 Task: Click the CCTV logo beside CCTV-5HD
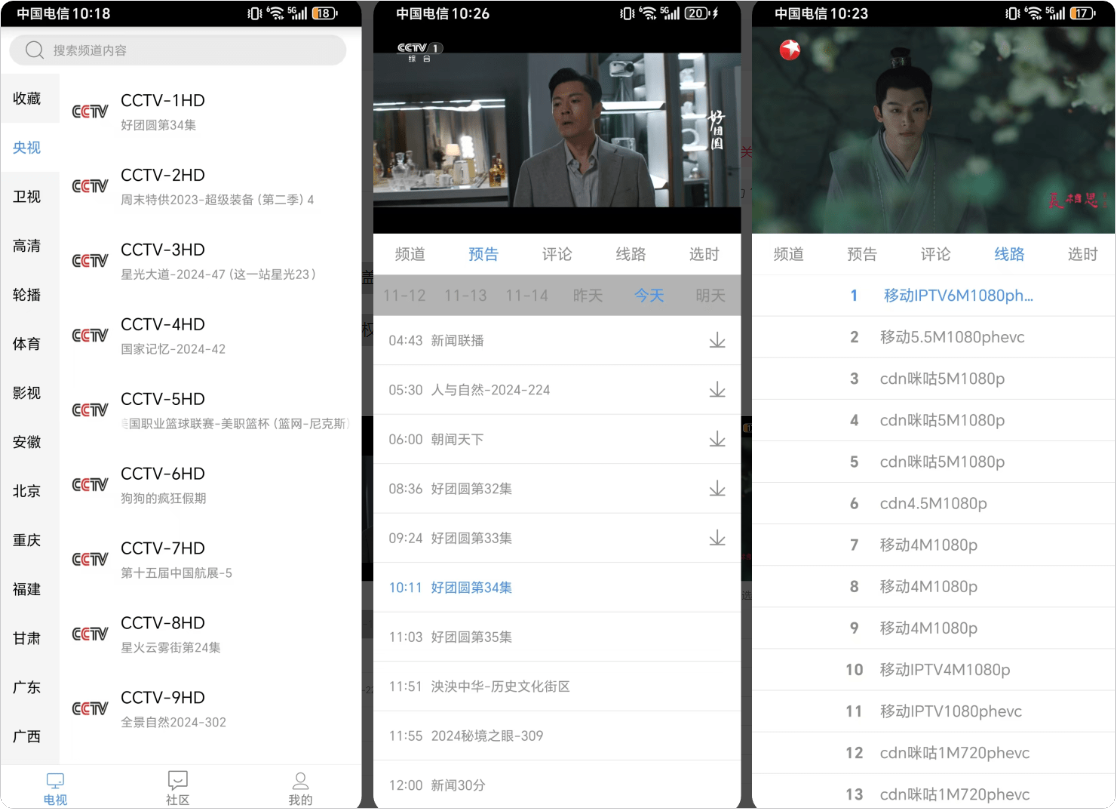pos(90,411)
